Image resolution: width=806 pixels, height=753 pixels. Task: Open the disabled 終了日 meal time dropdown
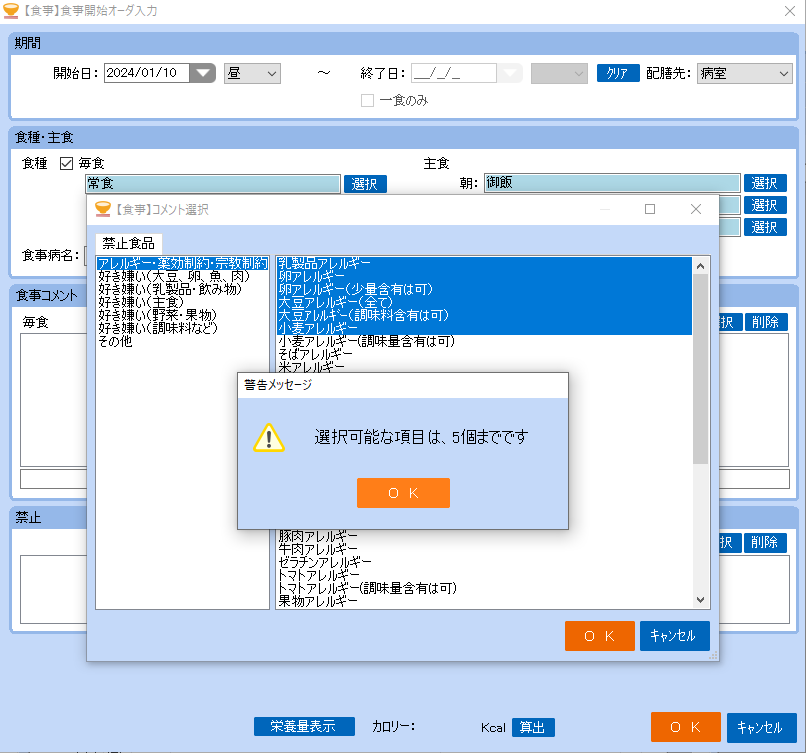pos(559,74)
